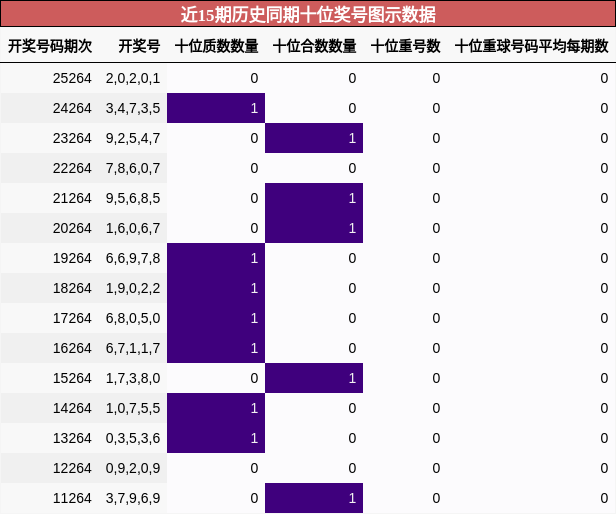Click 十位重号数 value in row 19264

click(x=436, y=258)
